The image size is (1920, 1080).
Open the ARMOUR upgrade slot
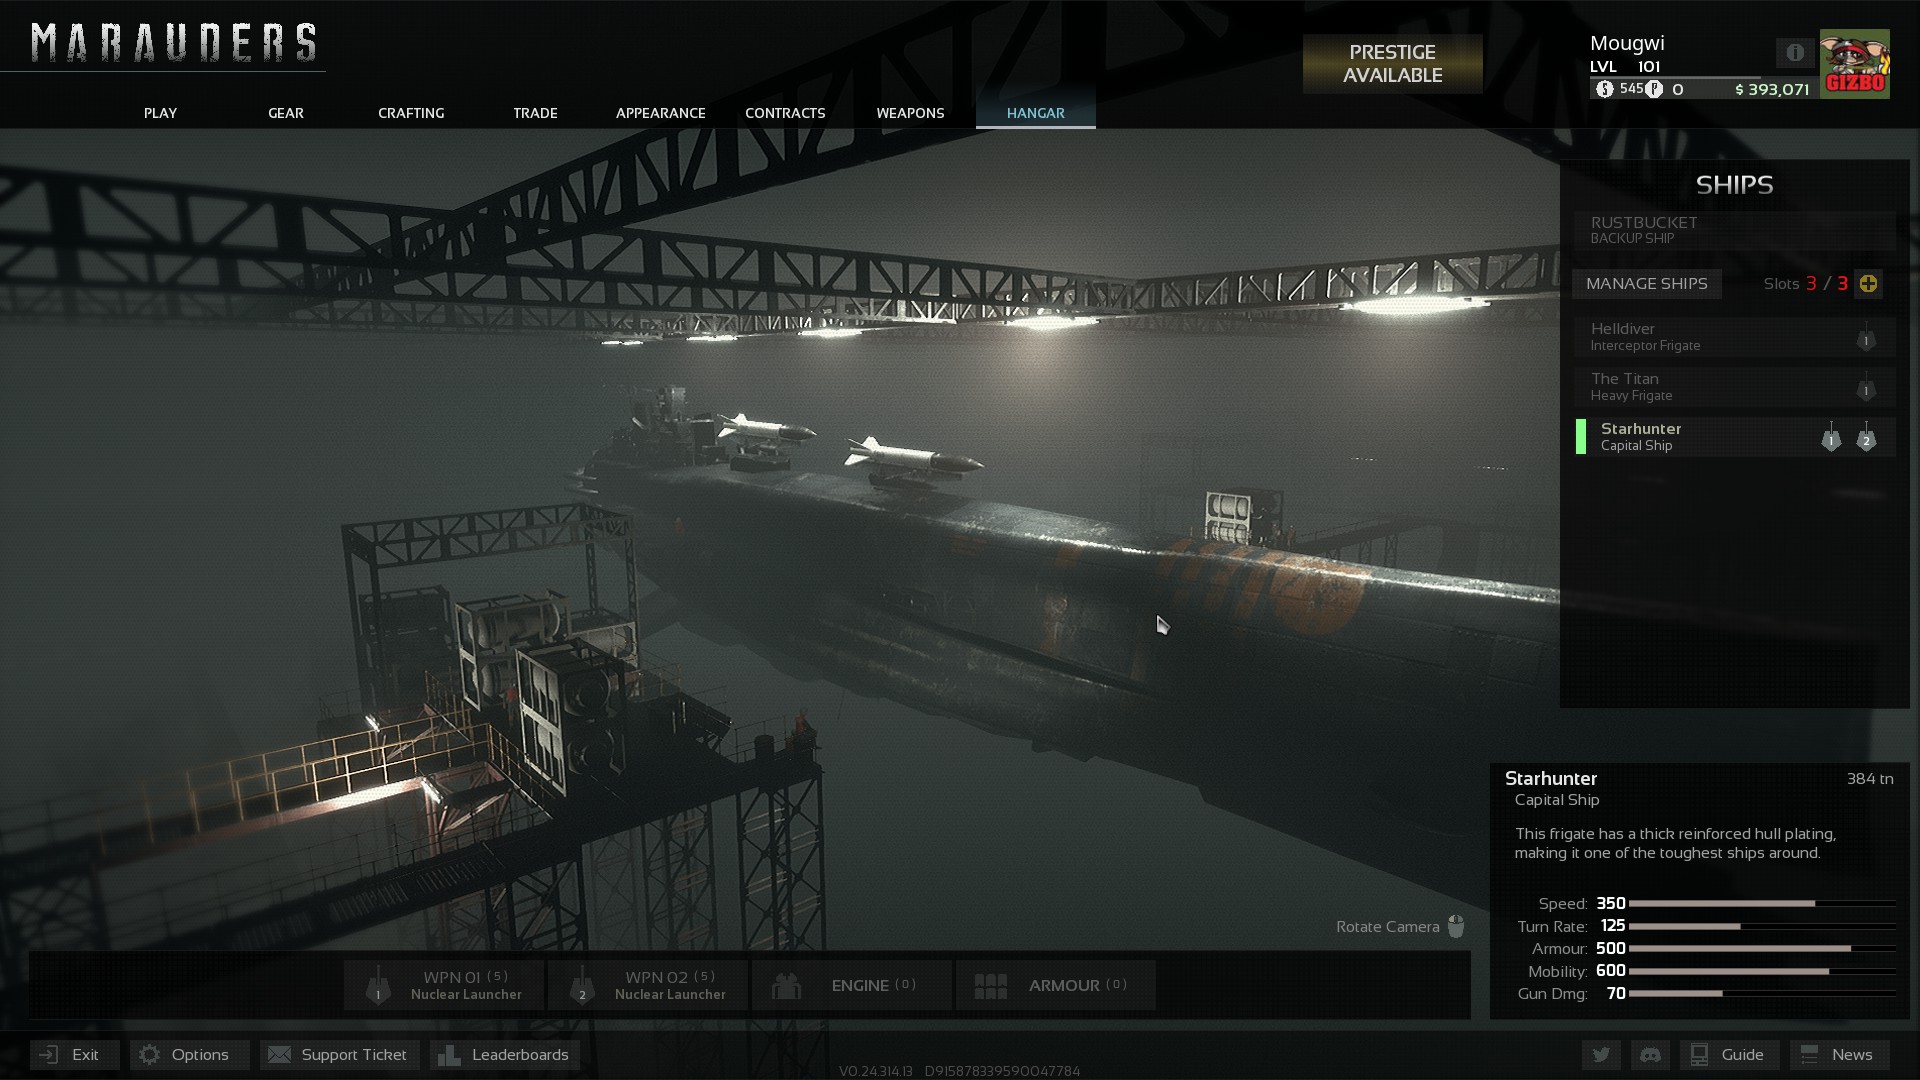click(1056, 985)
